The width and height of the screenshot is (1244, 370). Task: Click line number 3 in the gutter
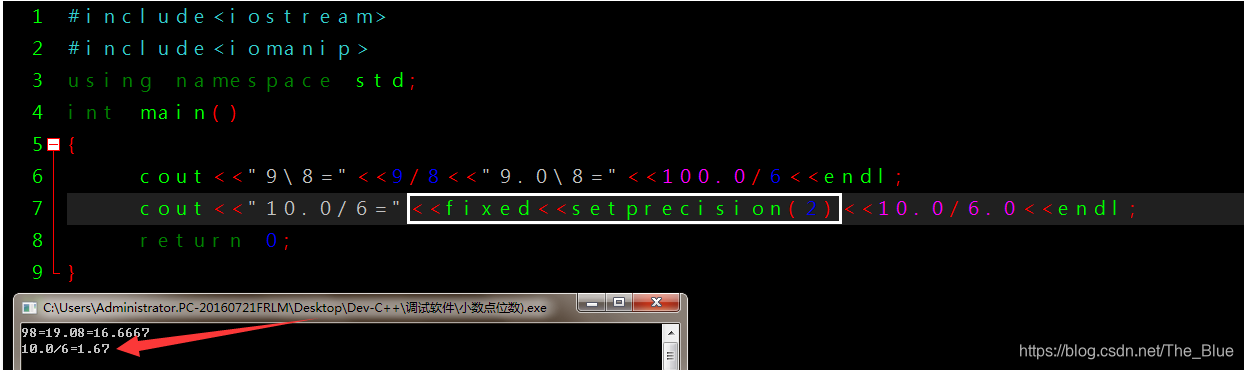click(x=38, y=81)
